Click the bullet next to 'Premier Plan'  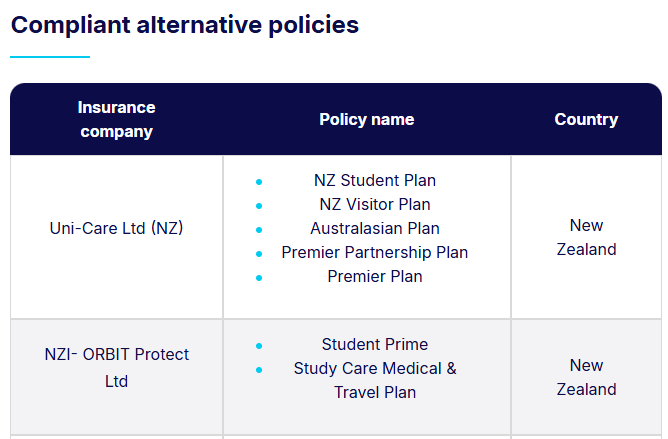[x=259, y=277]
